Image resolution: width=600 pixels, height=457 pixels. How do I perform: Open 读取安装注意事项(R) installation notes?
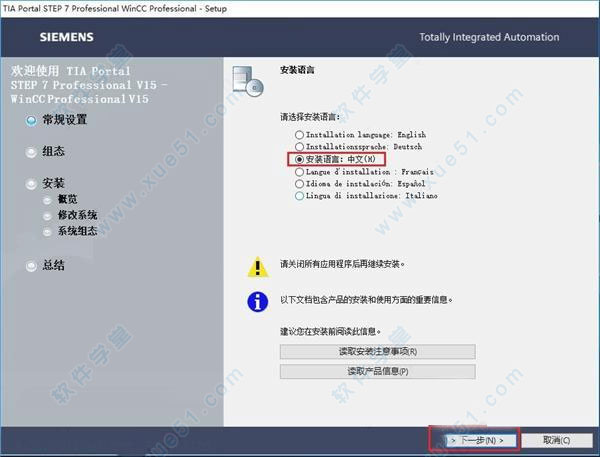378,351
